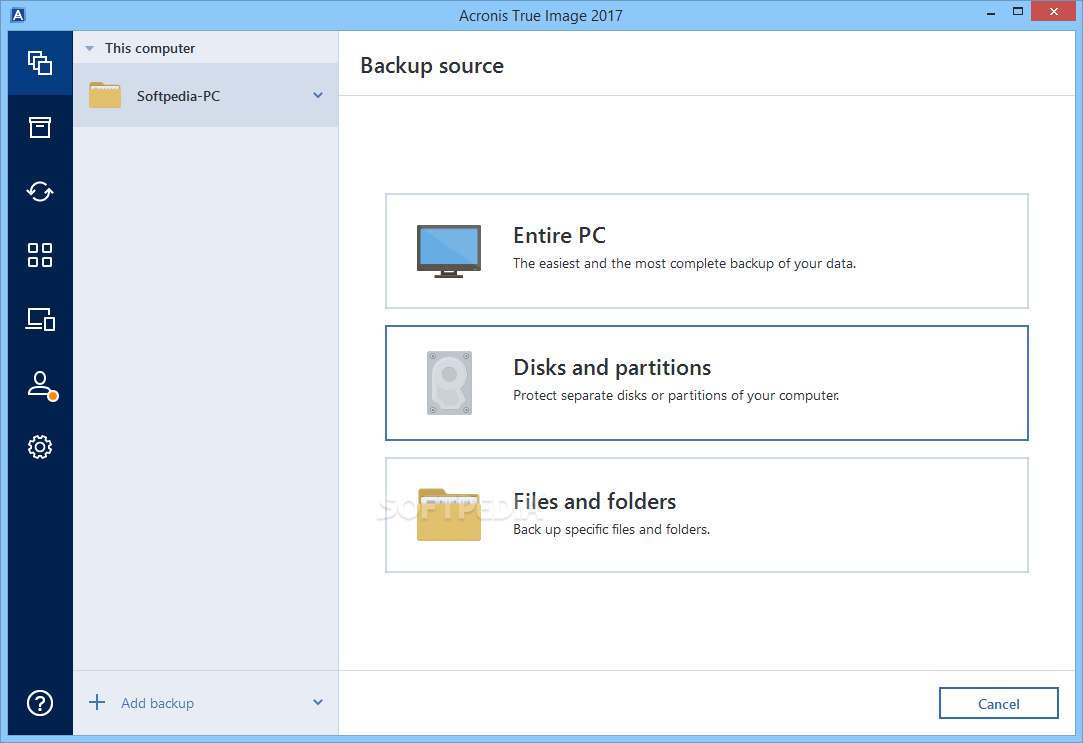This screenshot has height=743, width=1083.
Task: Click the hard disk drive icon
Action: [450, 383]
